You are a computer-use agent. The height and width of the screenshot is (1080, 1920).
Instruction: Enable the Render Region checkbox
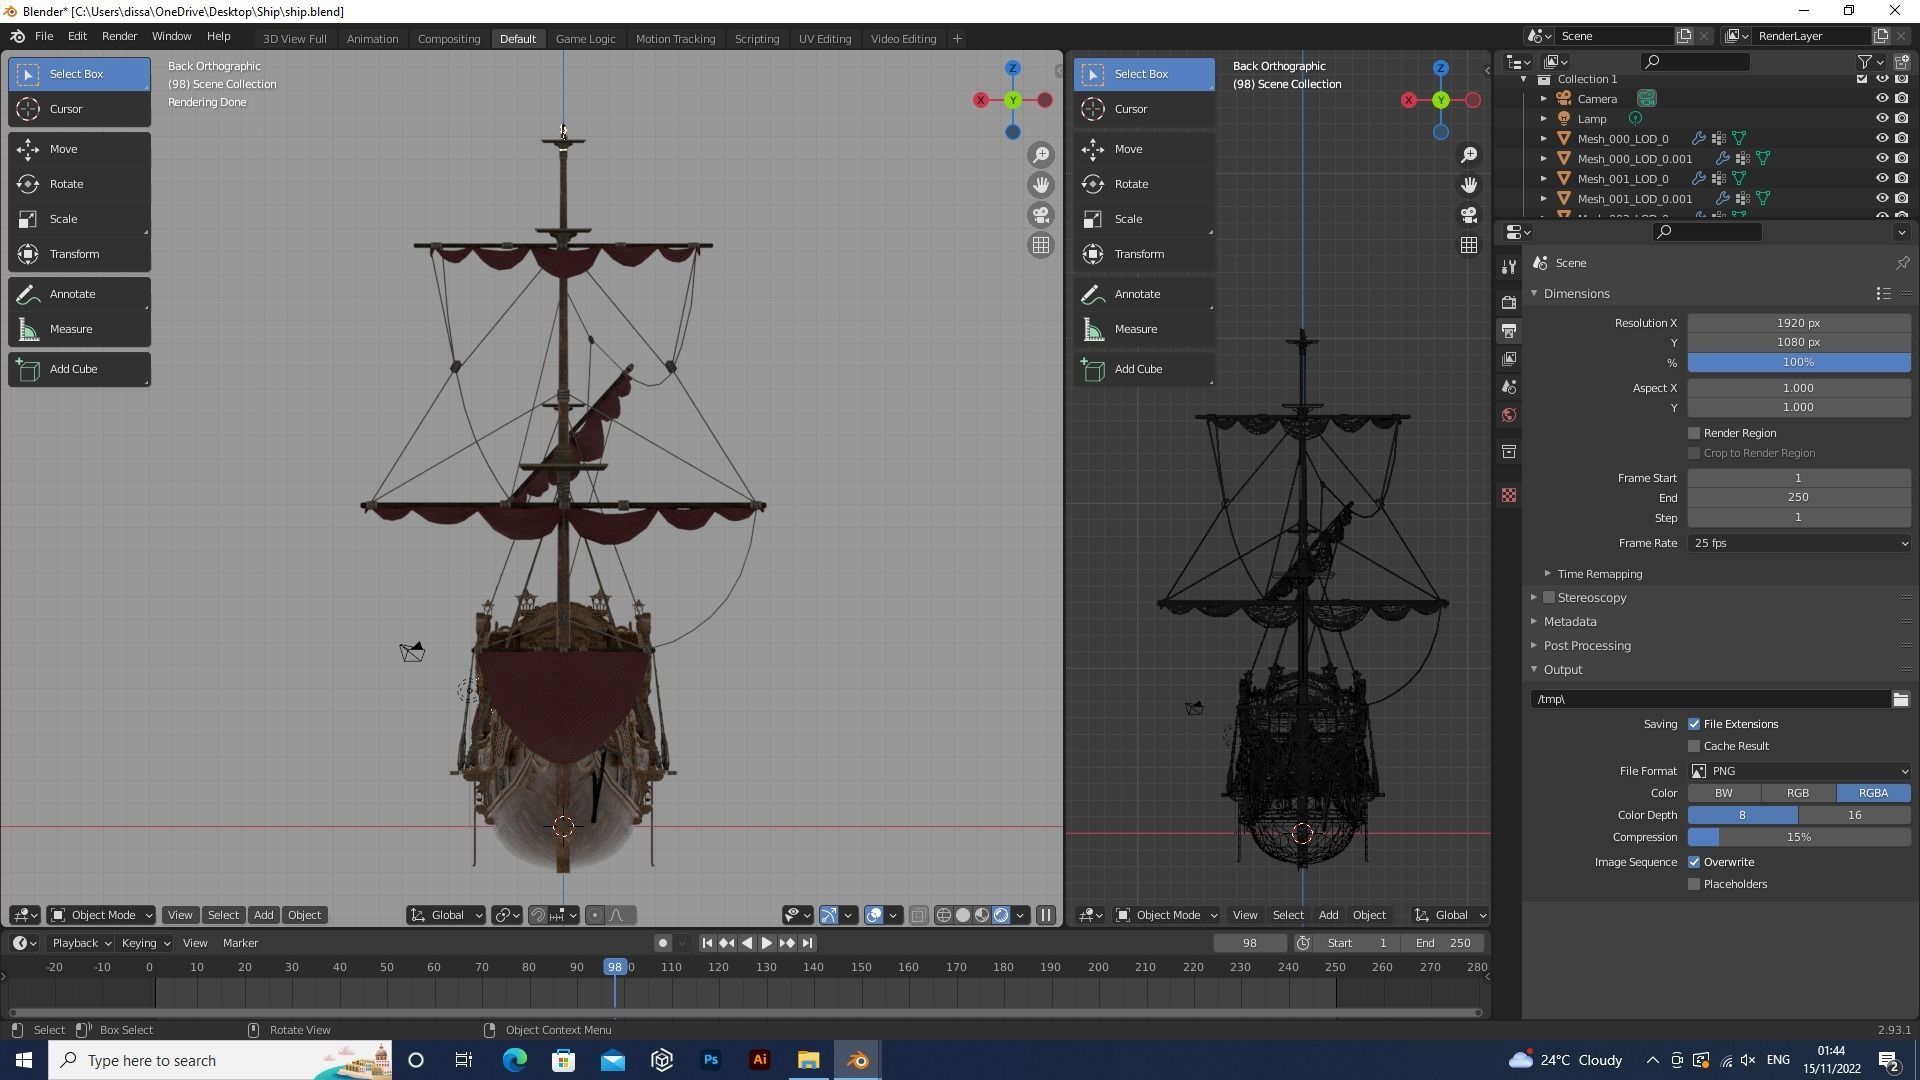click(x=1694, y=433)
